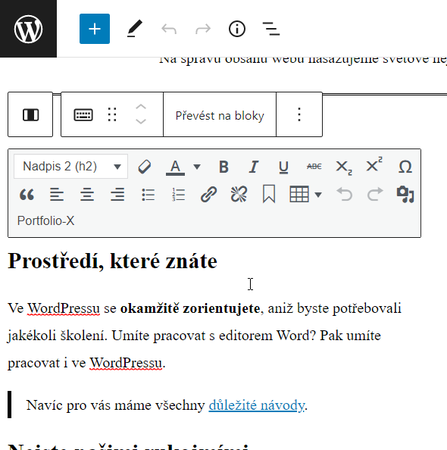Click the clear formatting eraser icon

point(144,166)
